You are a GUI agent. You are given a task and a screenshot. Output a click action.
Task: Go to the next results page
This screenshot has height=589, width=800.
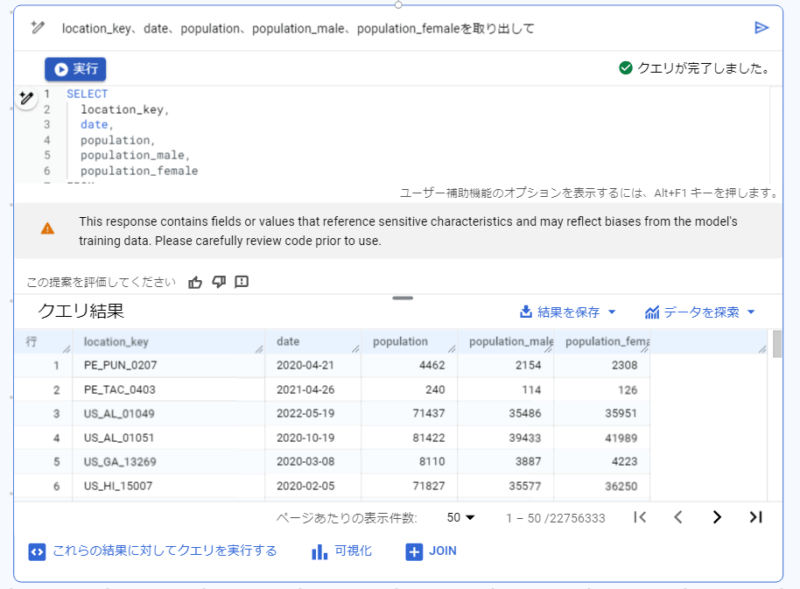[717, 517]
